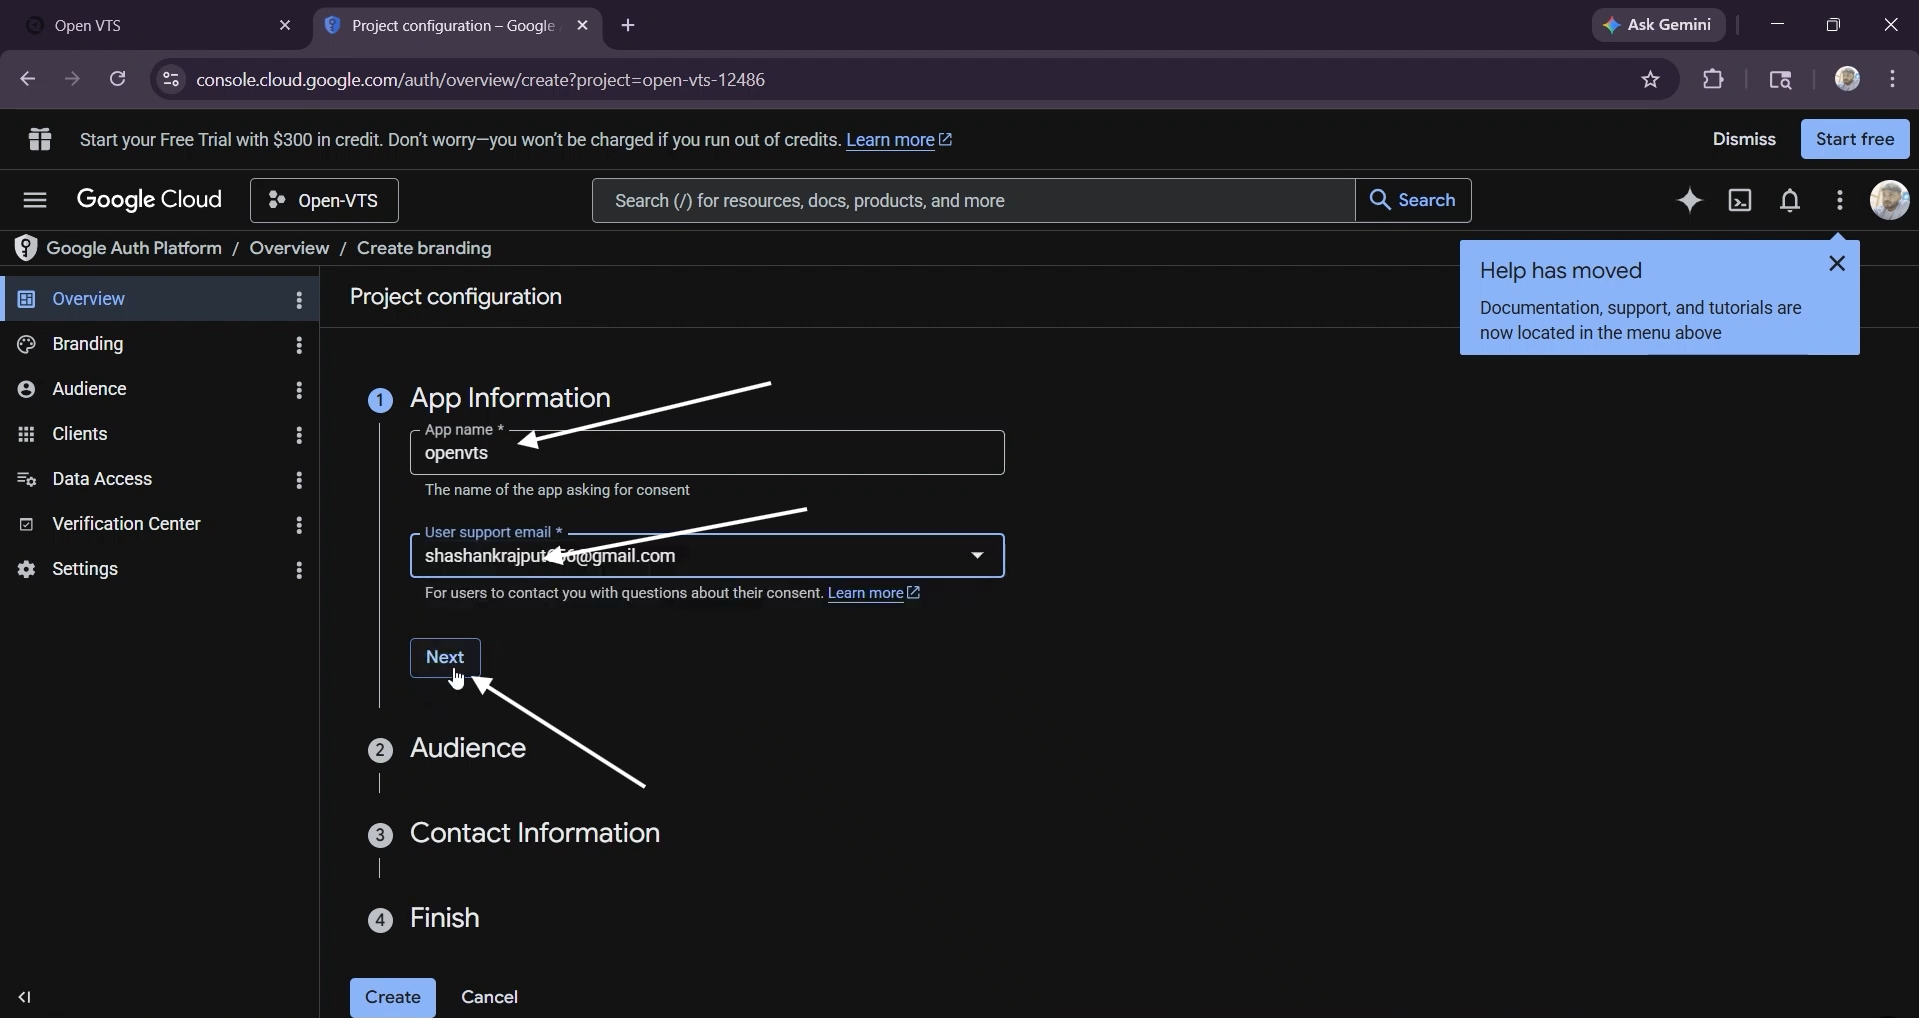Go to Overview breadcrumb link
This screenshot has width=1919, height=1018.
coord(289,248)
